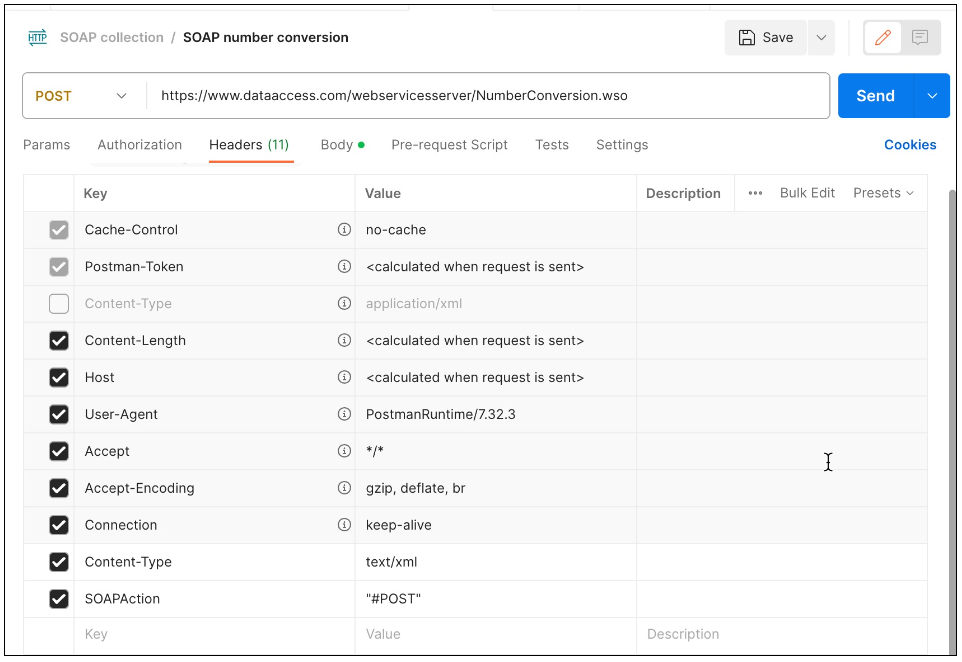The width and height of the screenshot is (962, 662).
Task: Click the floppy disk Save icon
Action: (746, 37)
